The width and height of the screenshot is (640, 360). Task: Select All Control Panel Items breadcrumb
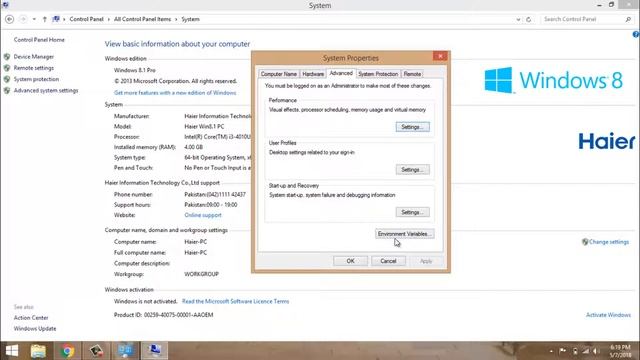coord(142,19)
